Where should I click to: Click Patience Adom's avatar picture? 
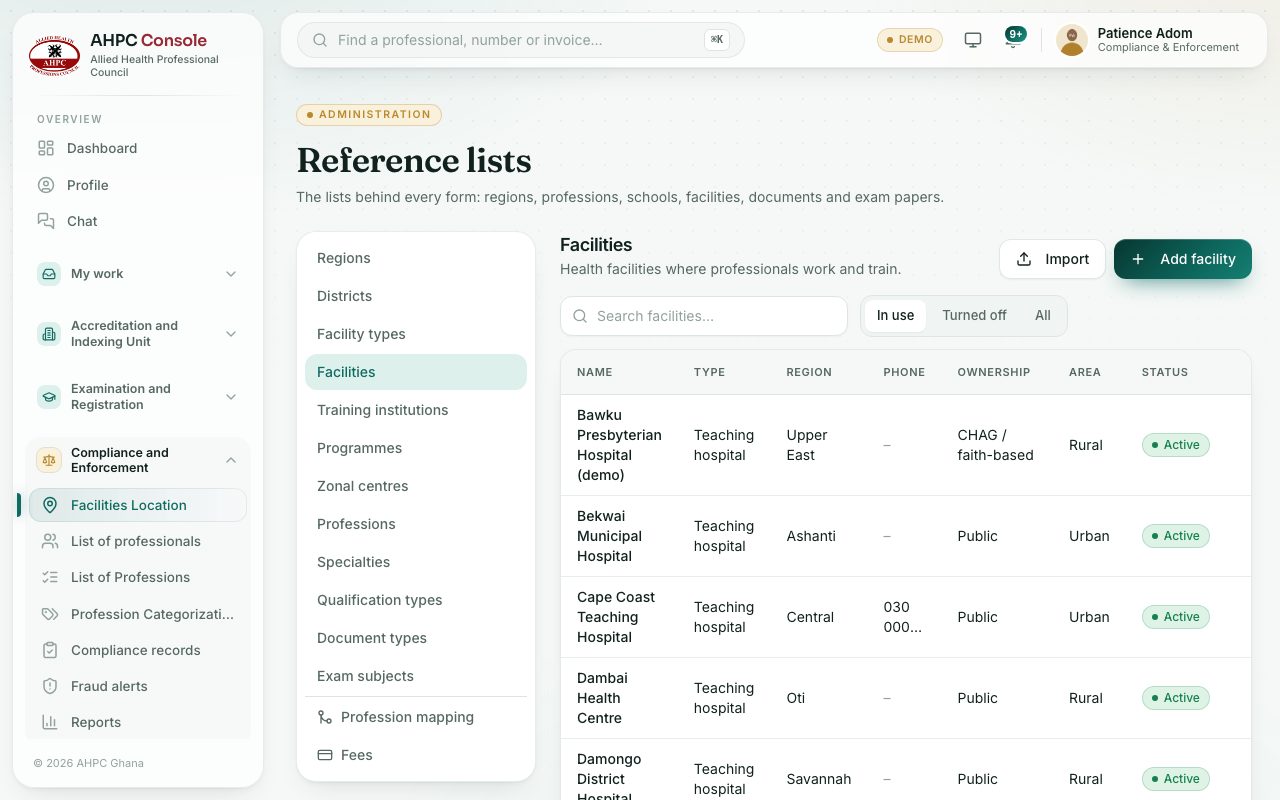(x=1072, y=40)
